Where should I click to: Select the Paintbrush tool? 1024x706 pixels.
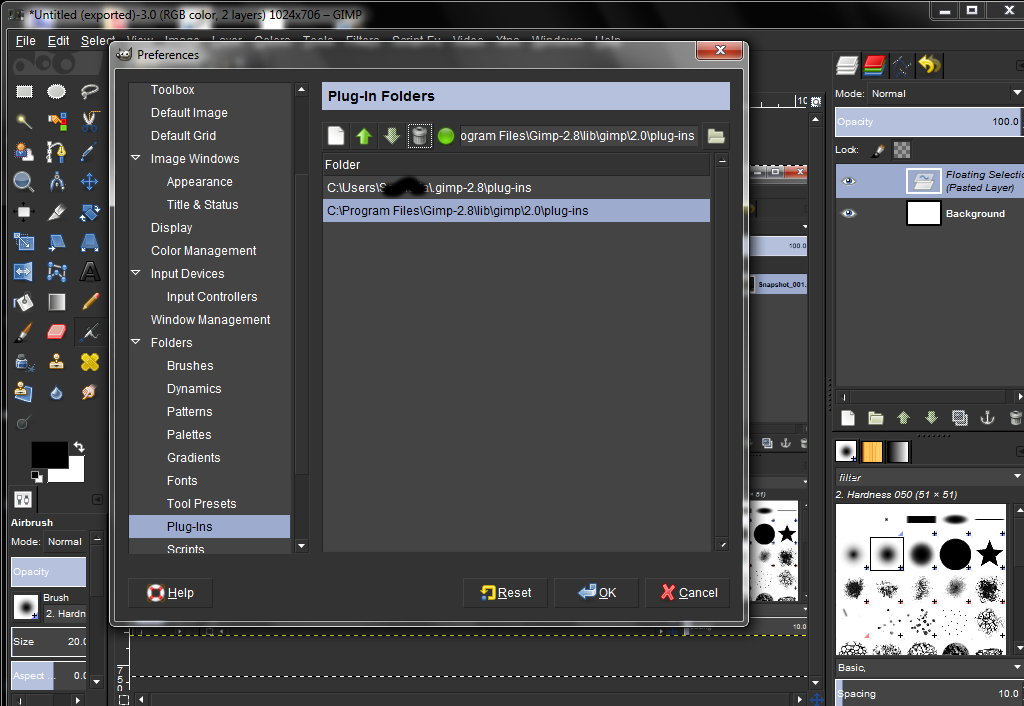click(x=24, y=332)
